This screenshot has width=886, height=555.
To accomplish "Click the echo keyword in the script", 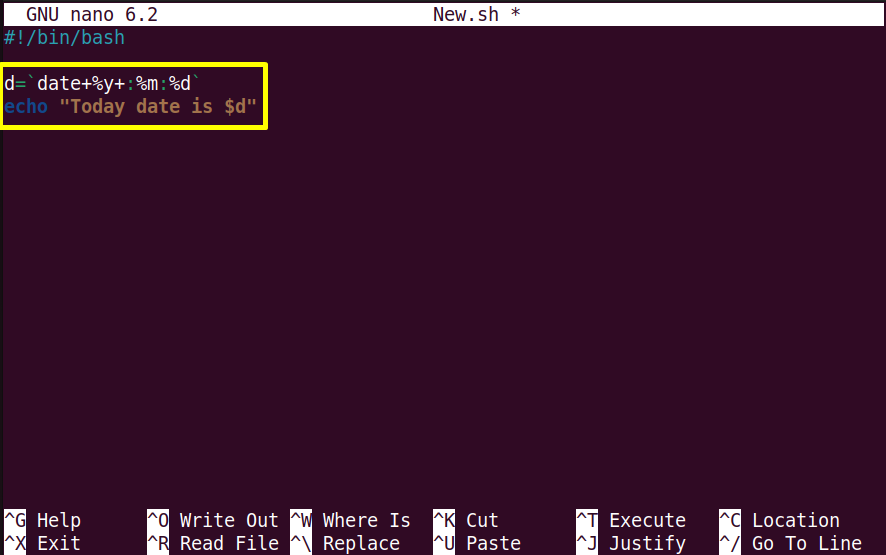I will click(26, 106).
